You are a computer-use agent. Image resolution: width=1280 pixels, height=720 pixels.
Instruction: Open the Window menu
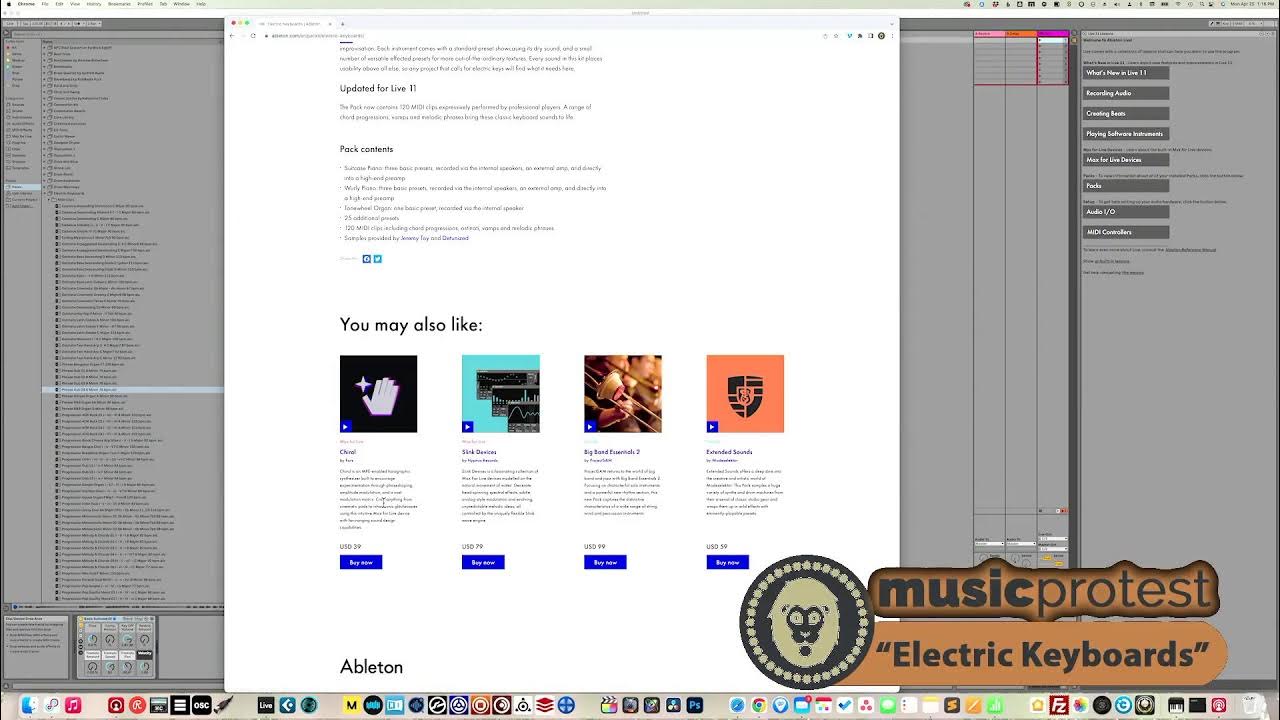tap(181, 4)
